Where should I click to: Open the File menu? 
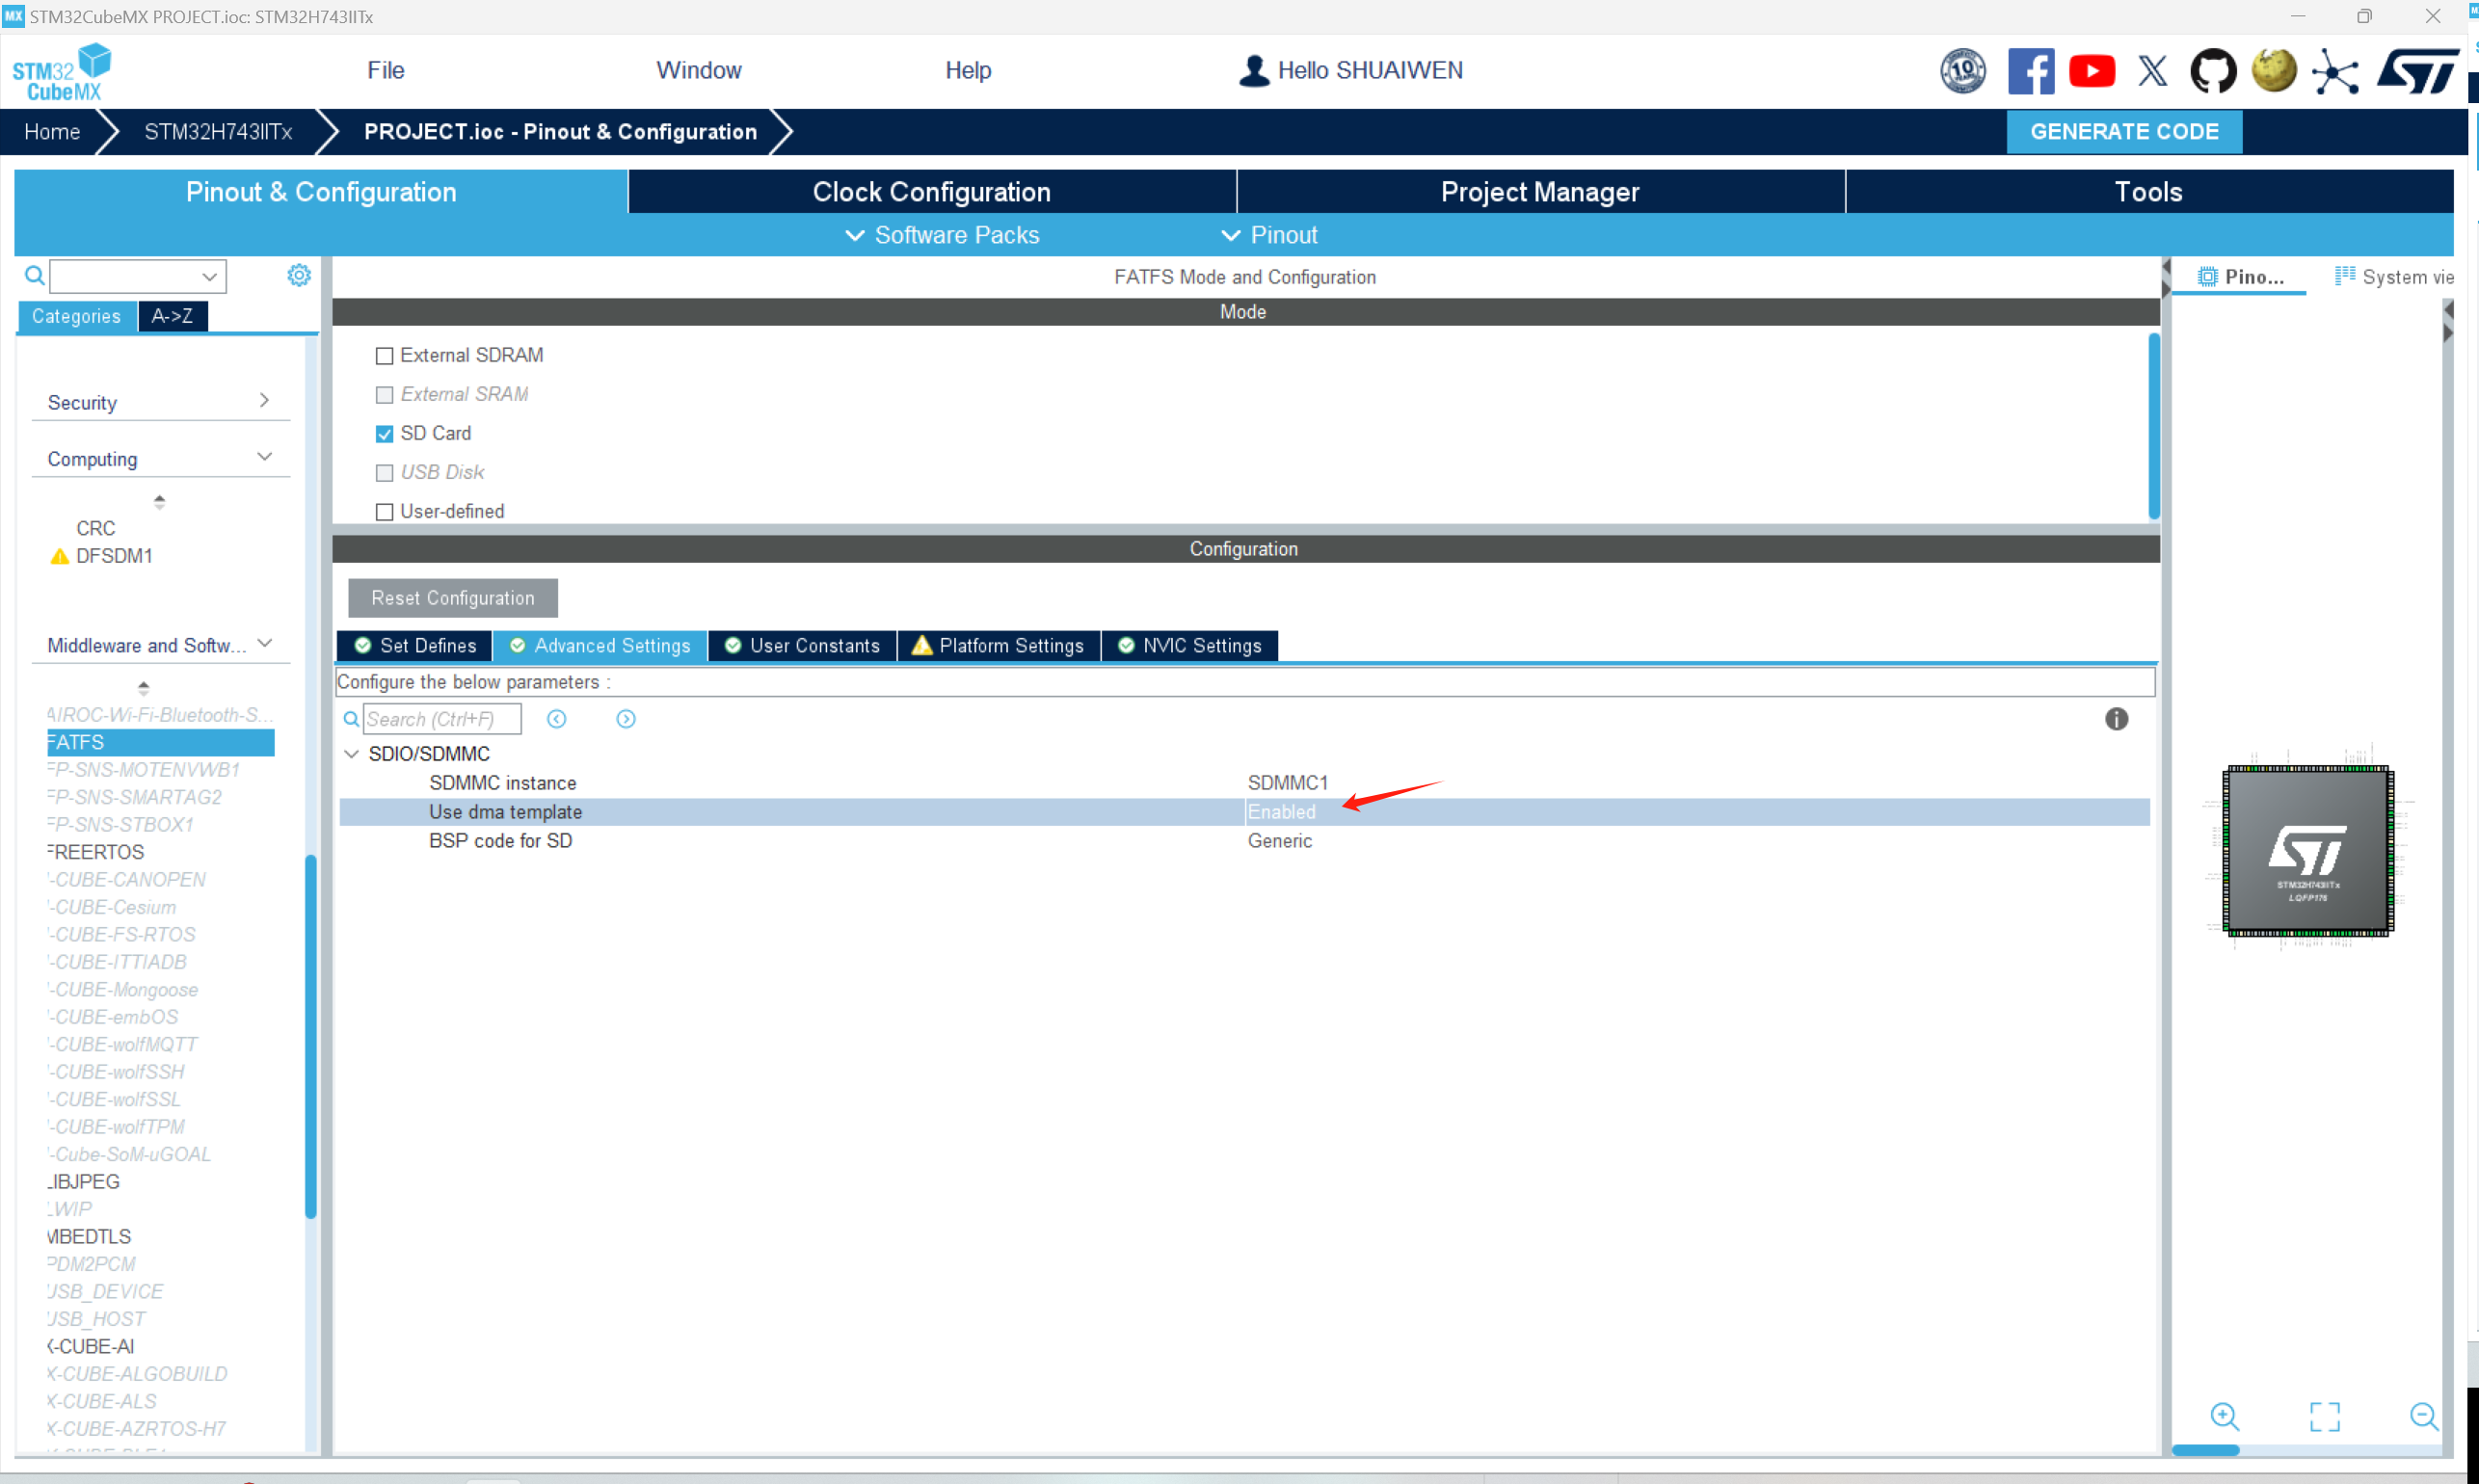pyautogui.click(x=385, y=70)
